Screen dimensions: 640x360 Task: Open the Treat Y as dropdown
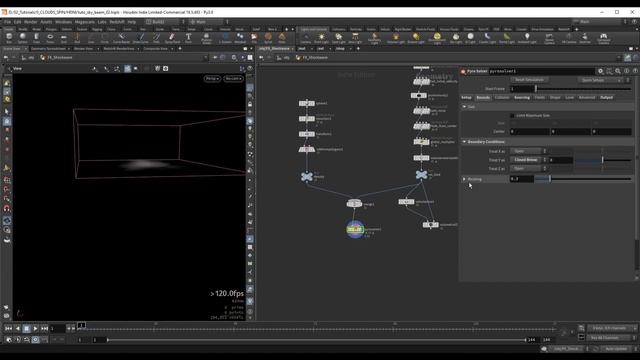[x=528, y=160]
